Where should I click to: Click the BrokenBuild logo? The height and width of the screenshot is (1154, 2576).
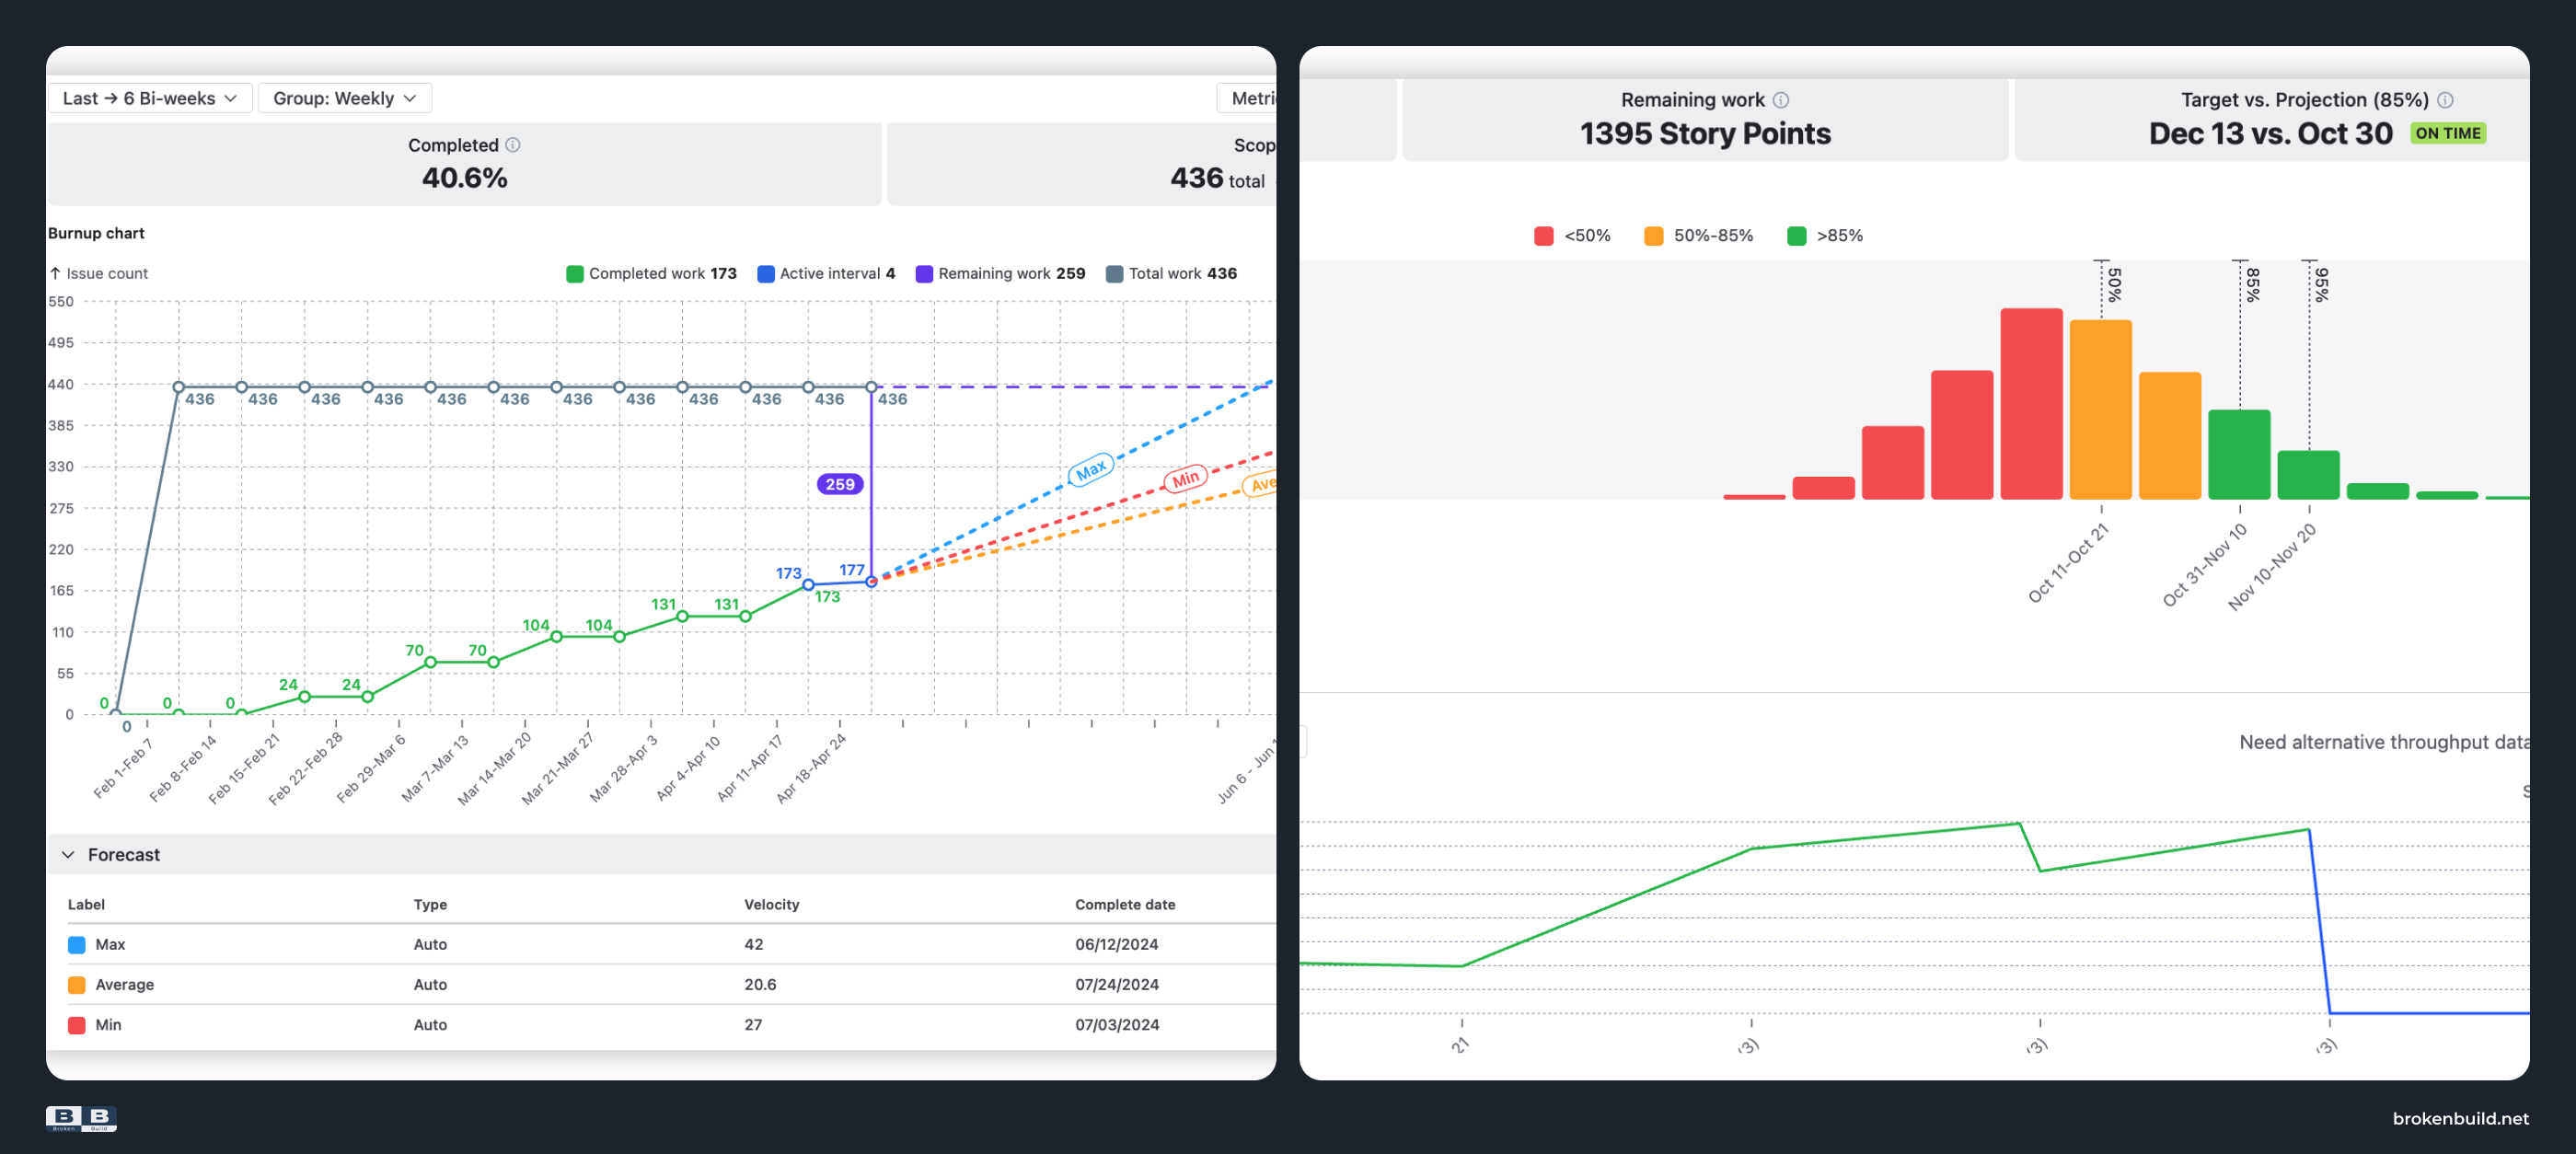point(81,1119)
